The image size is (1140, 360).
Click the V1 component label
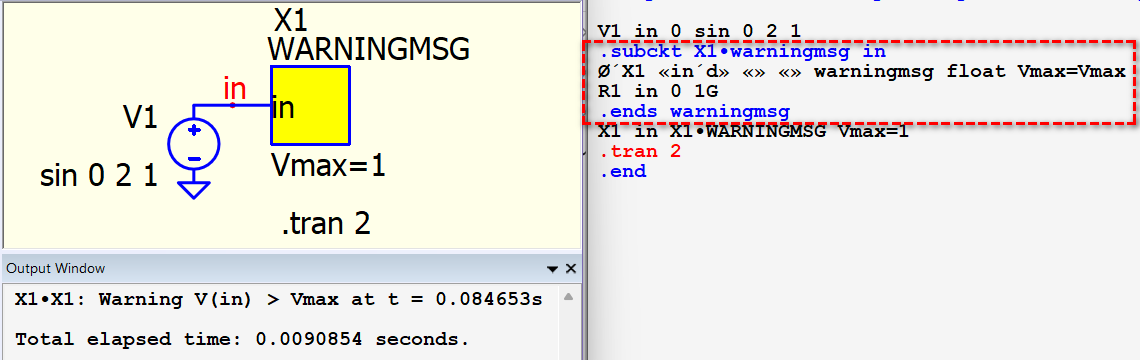[140, 117]
